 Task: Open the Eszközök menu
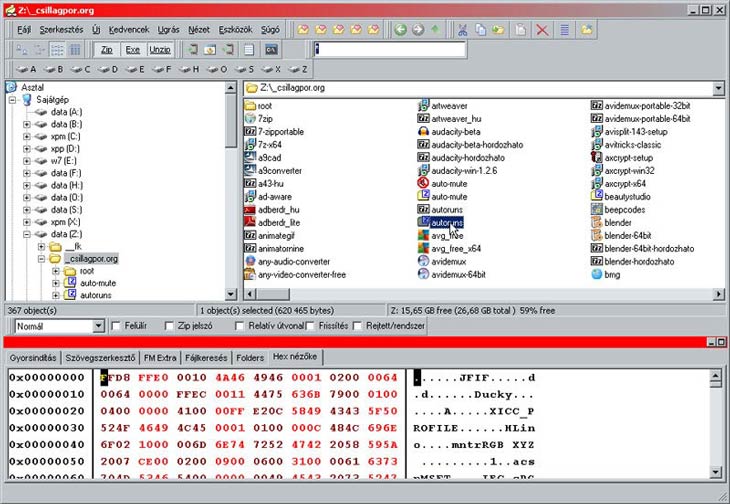236,30
